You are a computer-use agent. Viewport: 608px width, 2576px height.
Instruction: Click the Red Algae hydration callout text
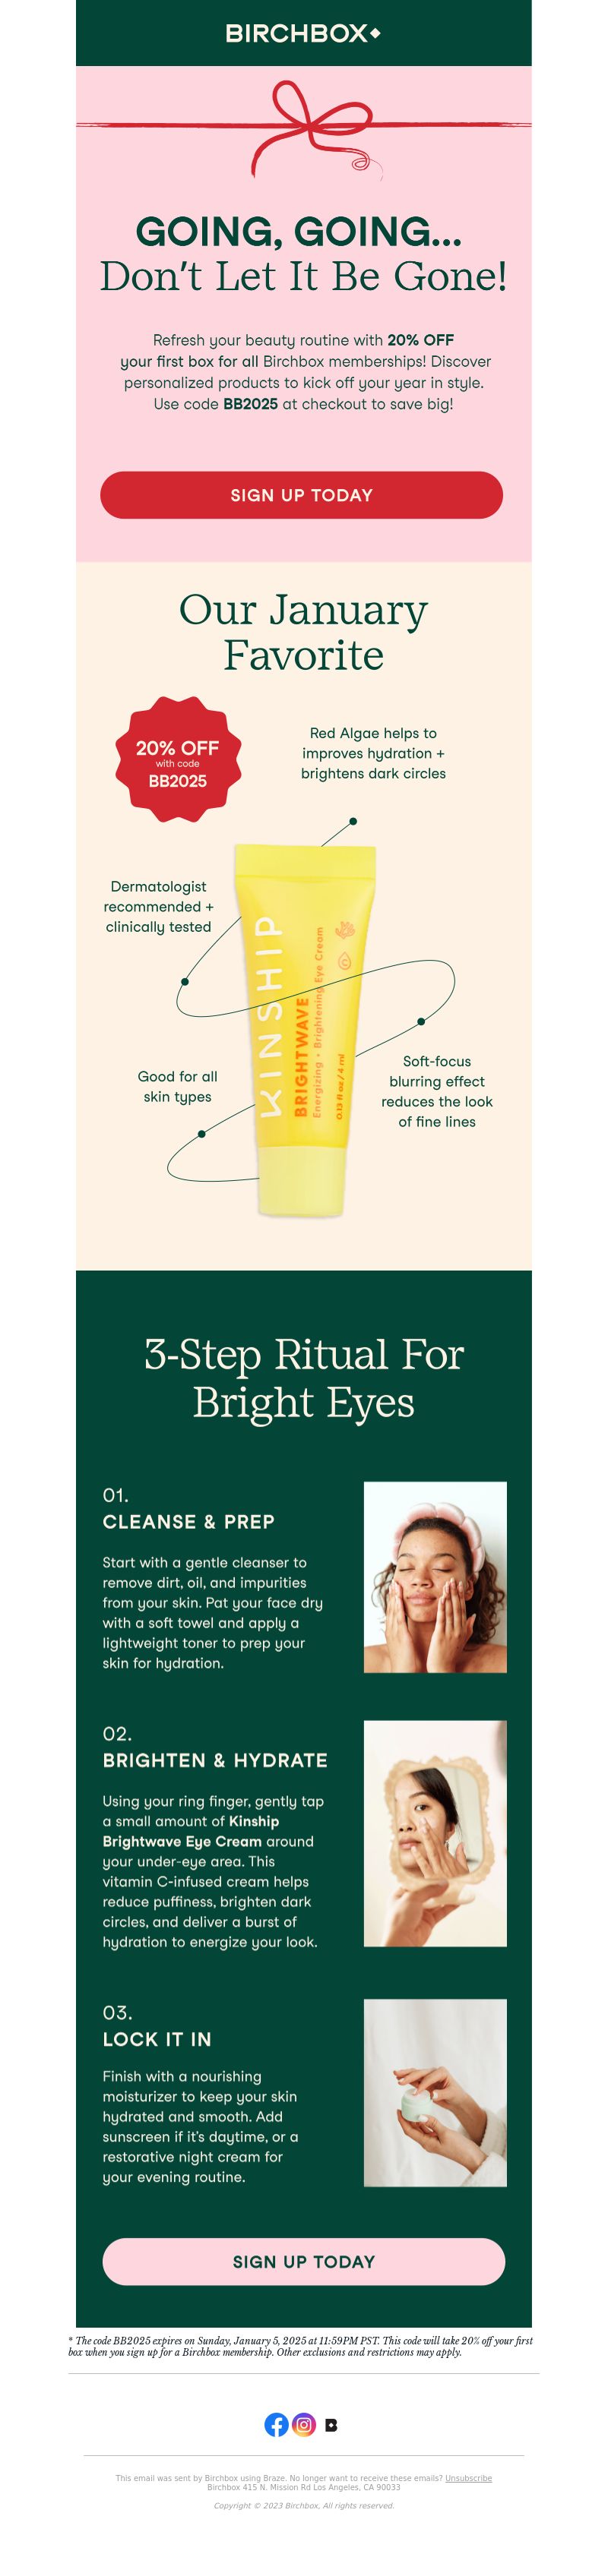click(373, 753)
